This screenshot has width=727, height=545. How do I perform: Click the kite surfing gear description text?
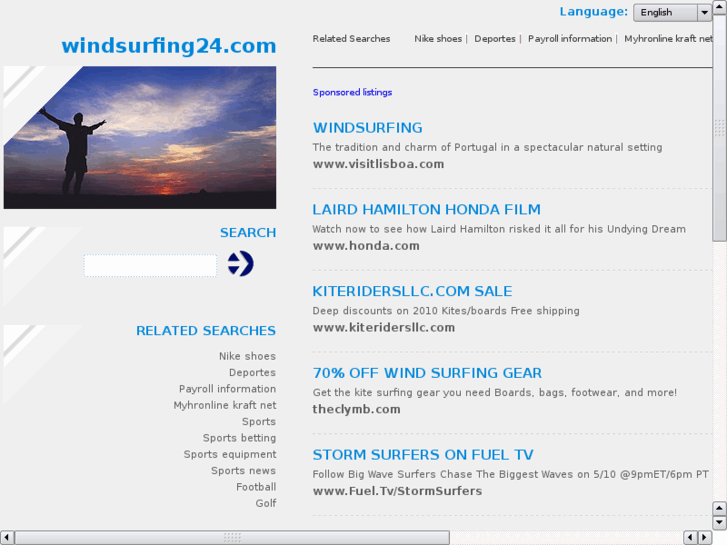pyautogui.click(x=495, y=392)
